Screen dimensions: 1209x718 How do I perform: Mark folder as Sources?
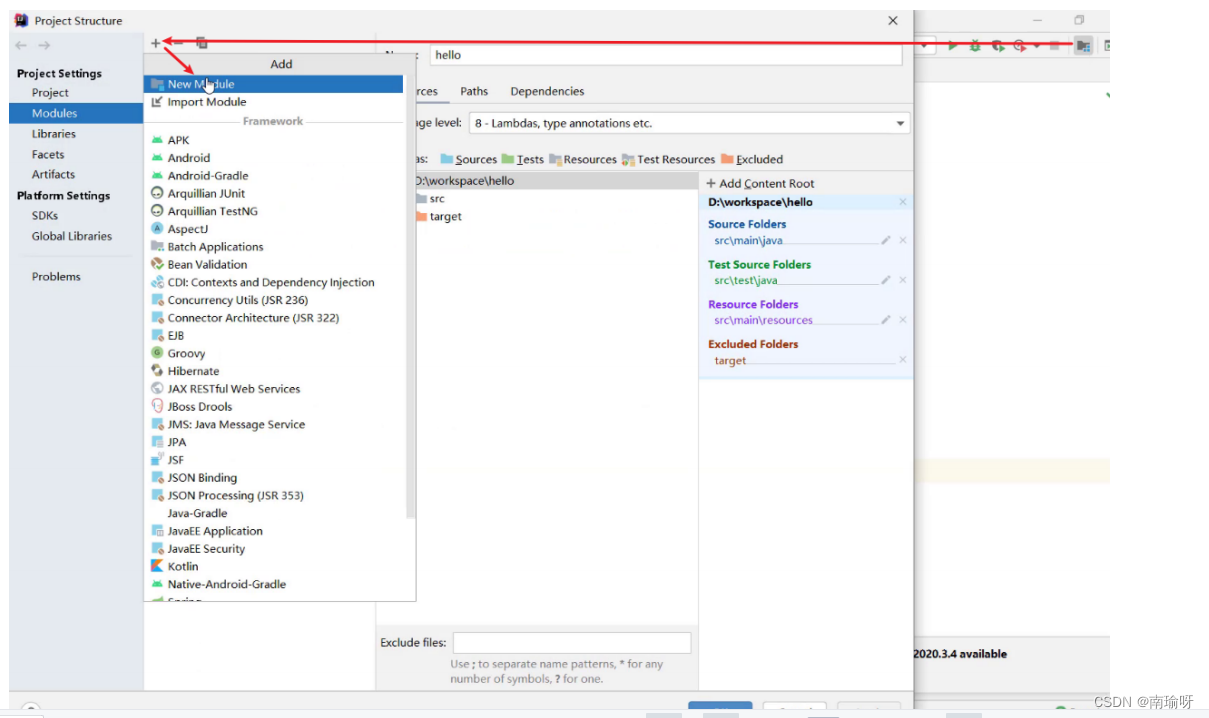click(x=468, y=159)
